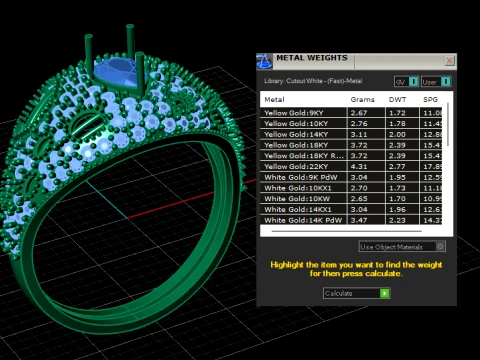Click the 1.95 DWT value
Screen dimensions: 480x360
(x=397, y=177)
